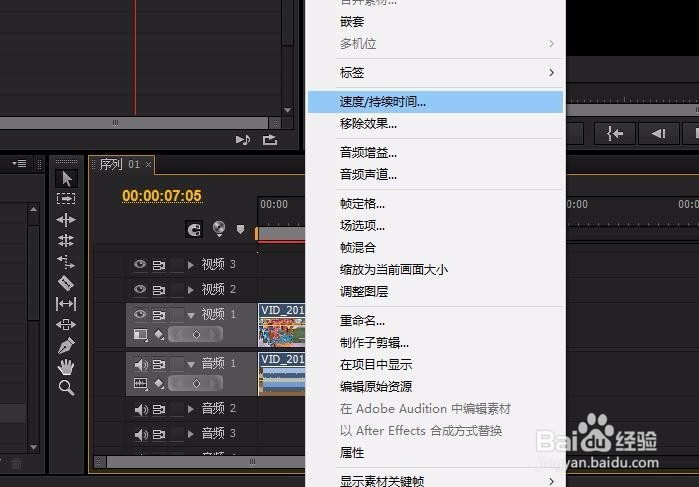Select the Slide tool
699x487 pixels.
point(66,325)
